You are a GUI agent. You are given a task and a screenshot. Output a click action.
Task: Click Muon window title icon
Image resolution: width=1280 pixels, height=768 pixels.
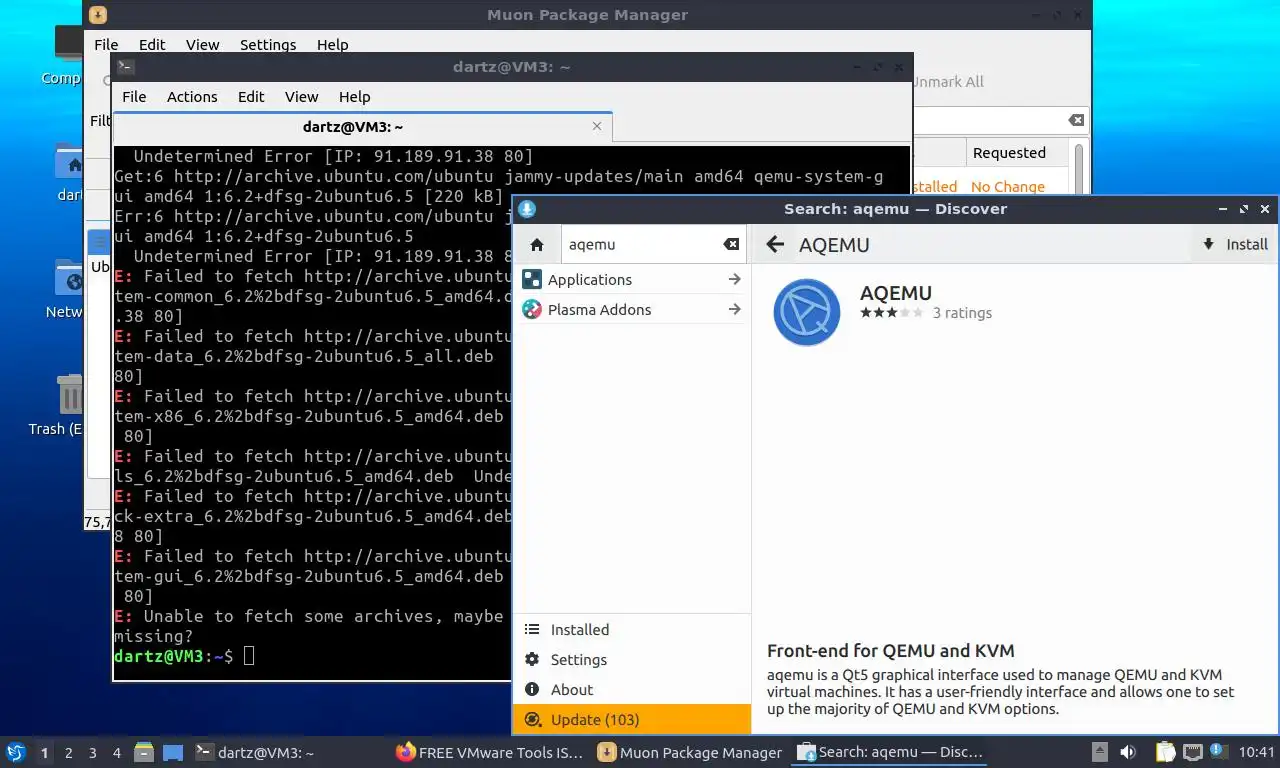pyautogui.click(x=97, y=15)
